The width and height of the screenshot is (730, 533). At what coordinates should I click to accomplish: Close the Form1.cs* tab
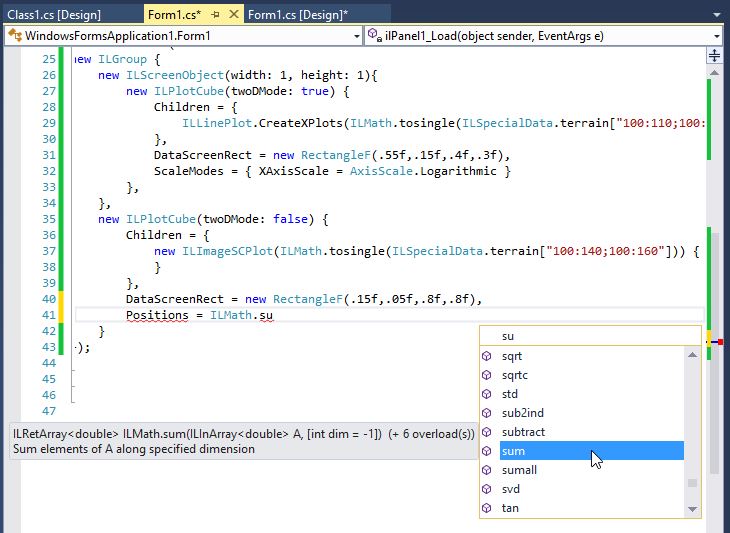click(x=234, y=15)
